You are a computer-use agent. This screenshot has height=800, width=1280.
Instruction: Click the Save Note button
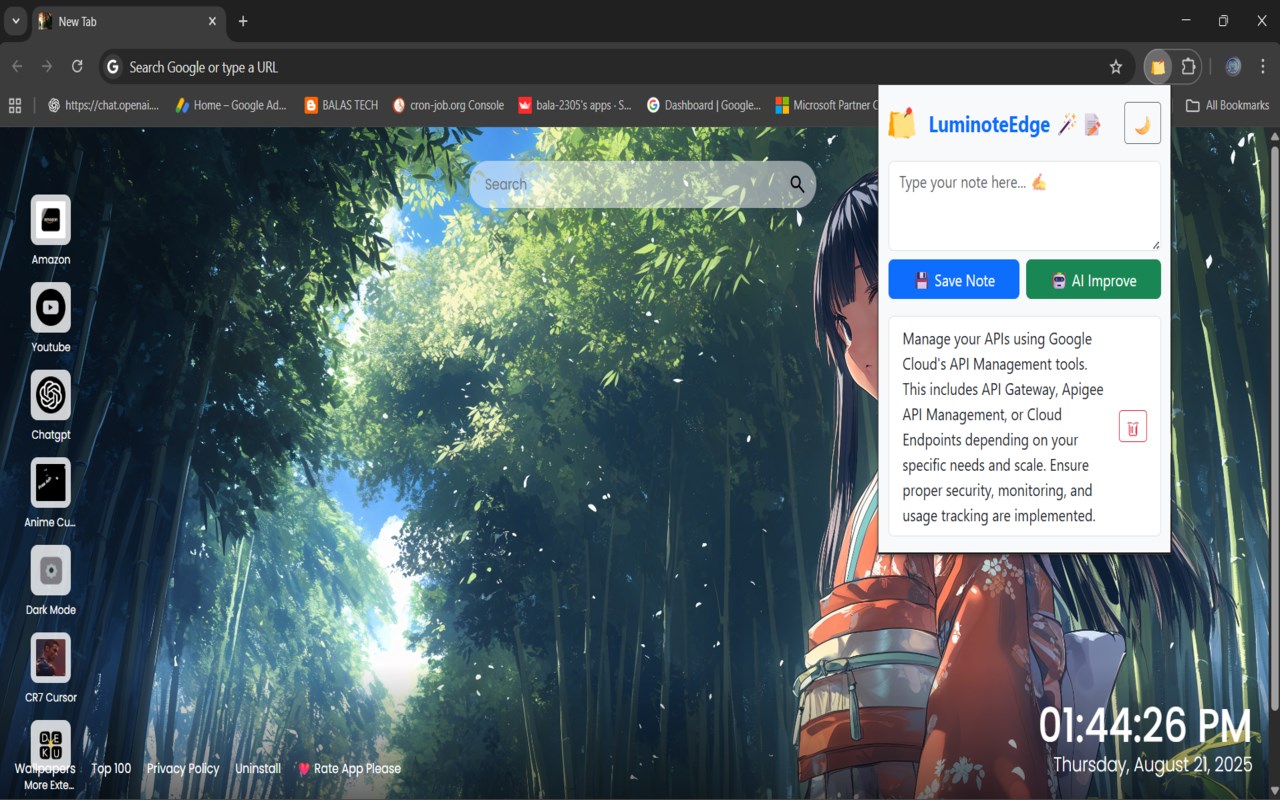click(x=954, y=280)
